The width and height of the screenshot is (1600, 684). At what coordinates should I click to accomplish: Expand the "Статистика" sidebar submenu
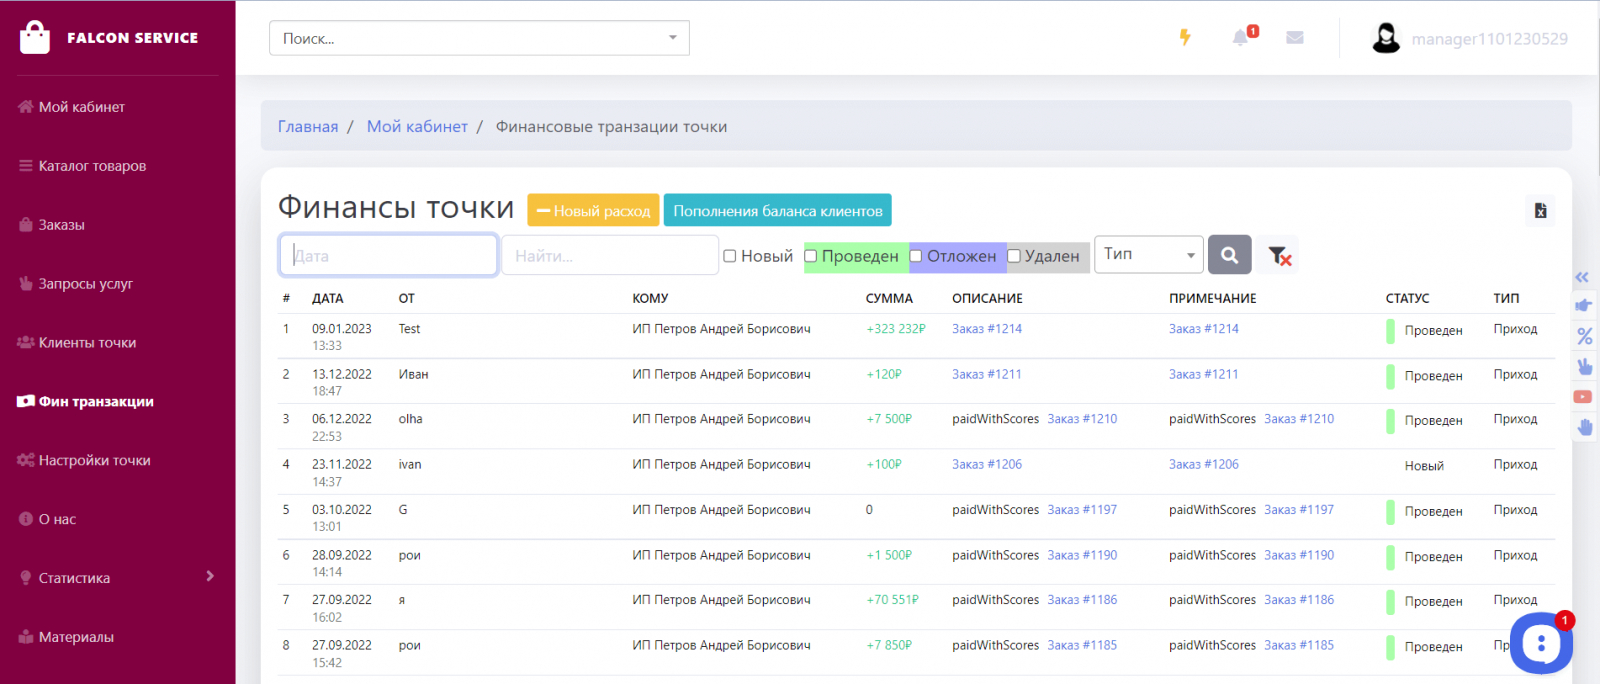click(x=210, y=577)
